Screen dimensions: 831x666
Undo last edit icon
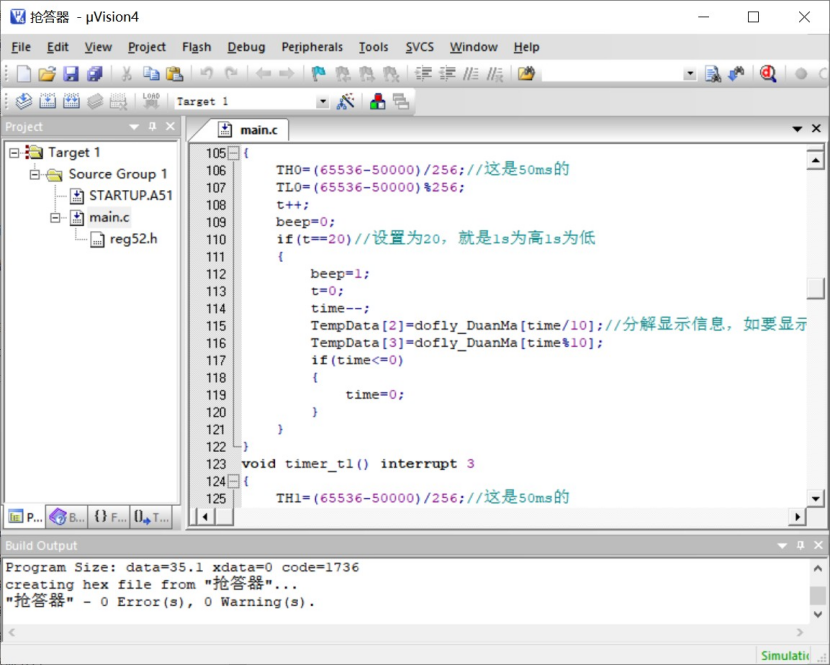(x=206, y=74)
